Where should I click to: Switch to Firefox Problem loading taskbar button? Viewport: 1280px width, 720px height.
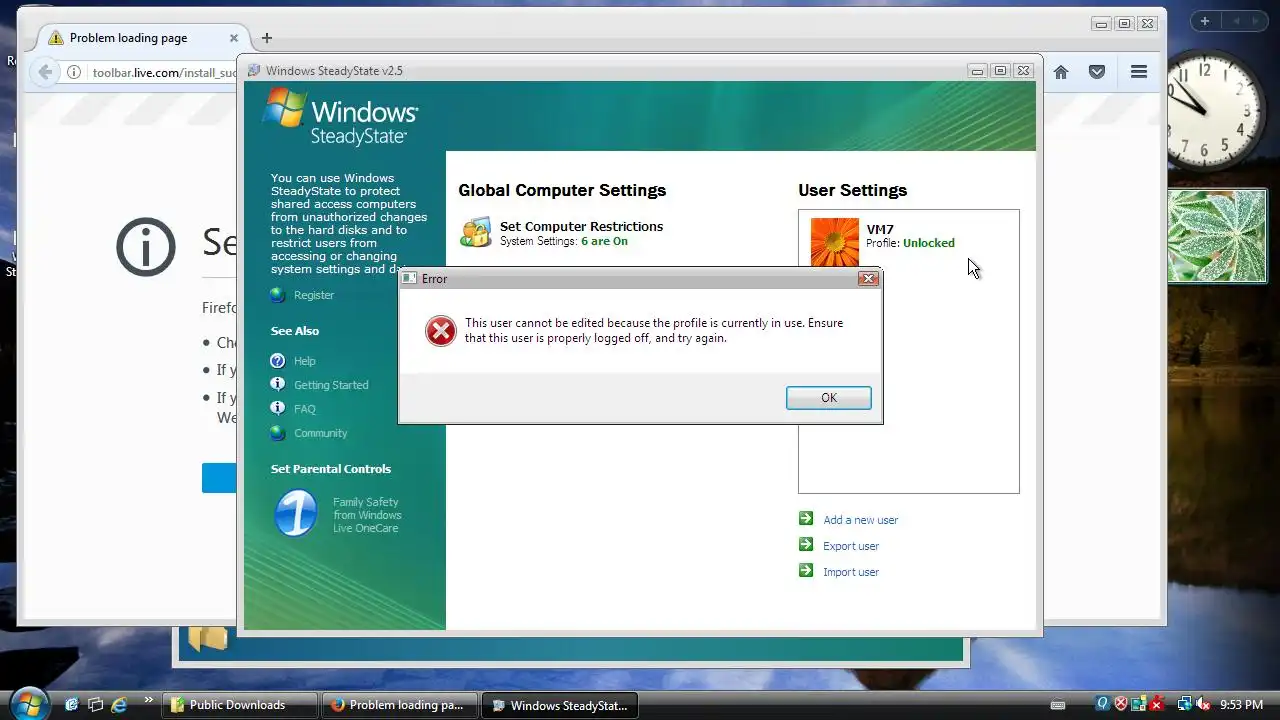pos(400,705)
